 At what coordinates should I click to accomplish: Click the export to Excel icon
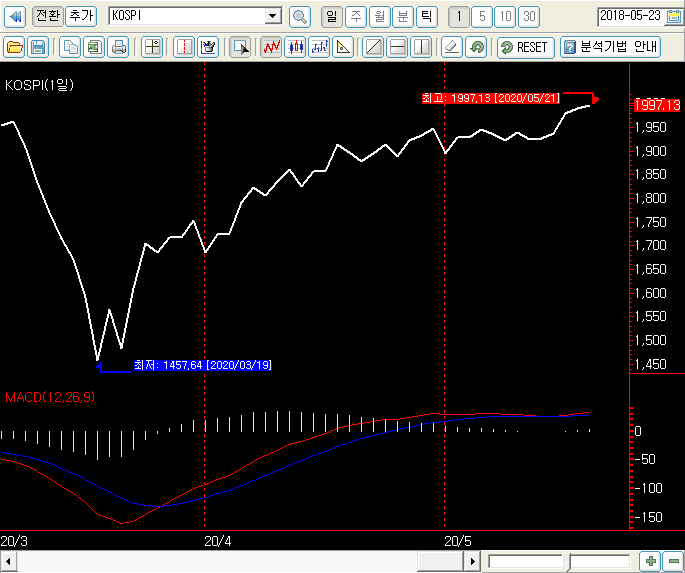[94, 47]
